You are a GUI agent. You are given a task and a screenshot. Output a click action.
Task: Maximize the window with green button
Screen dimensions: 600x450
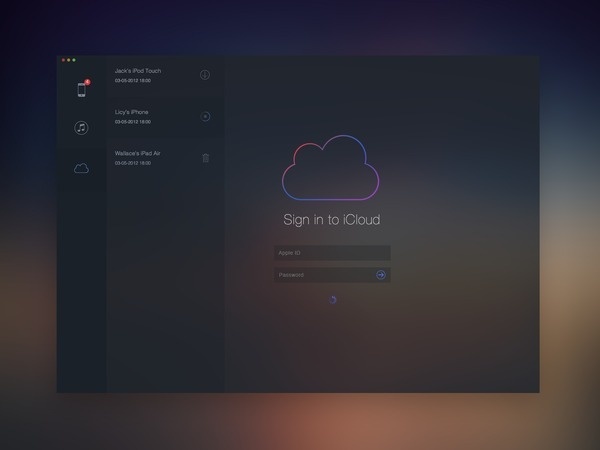(74, 60)
